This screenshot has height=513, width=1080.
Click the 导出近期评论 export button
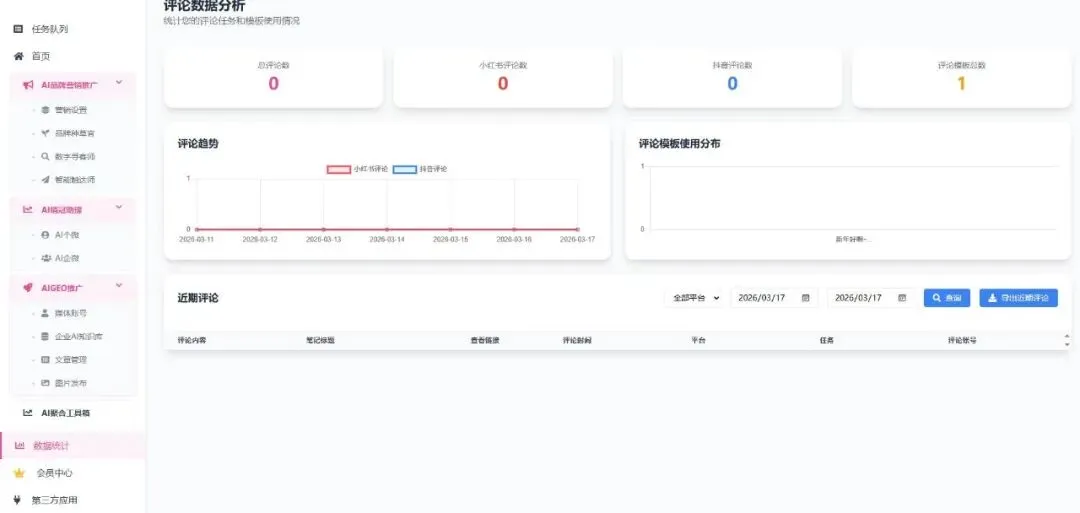[1019, 298]
